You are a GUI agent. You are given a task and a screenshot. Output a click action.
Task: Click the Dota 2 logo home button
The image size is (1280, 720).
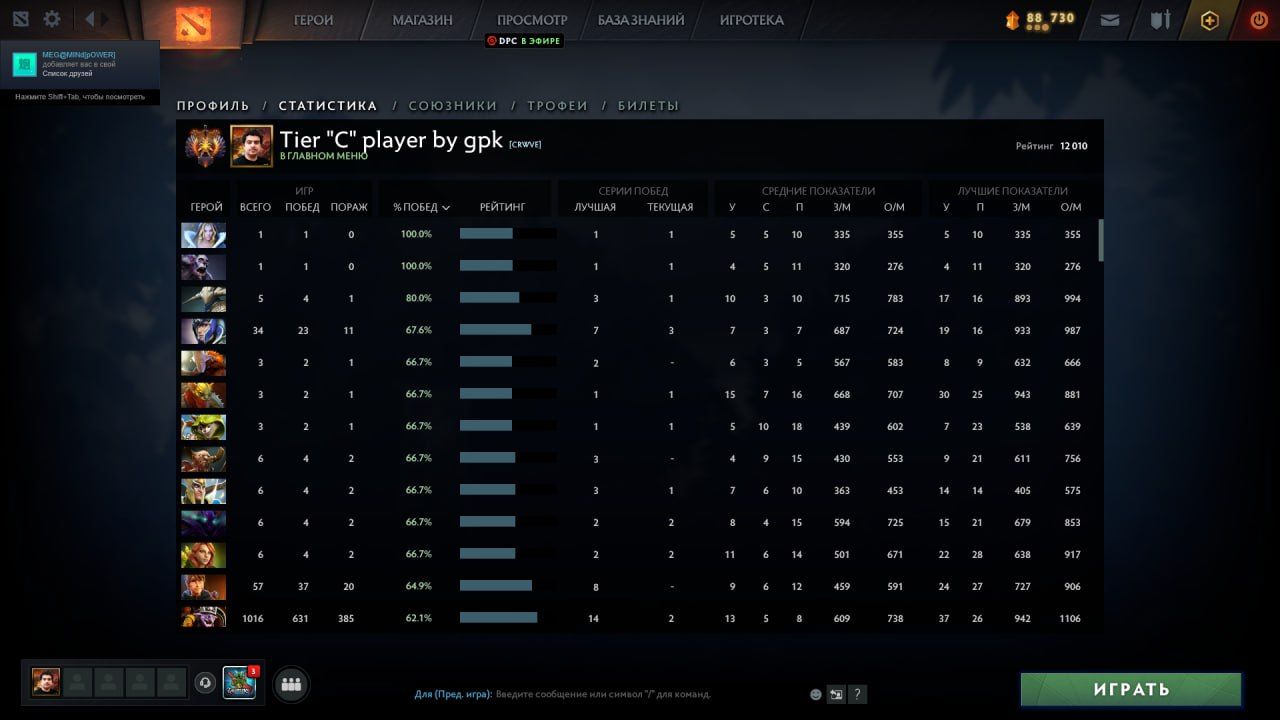pyautogui.click(x=191, y=24)
